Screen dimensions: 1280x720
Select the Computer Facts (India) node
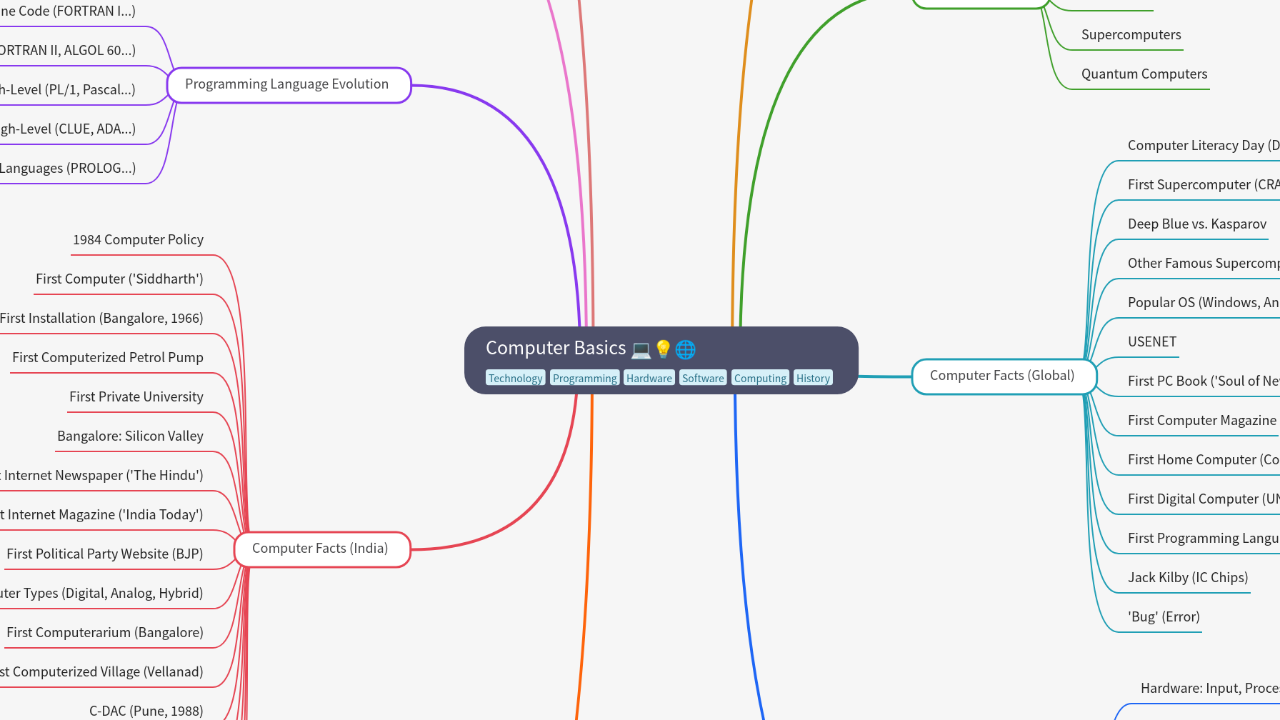click(321, 549)
